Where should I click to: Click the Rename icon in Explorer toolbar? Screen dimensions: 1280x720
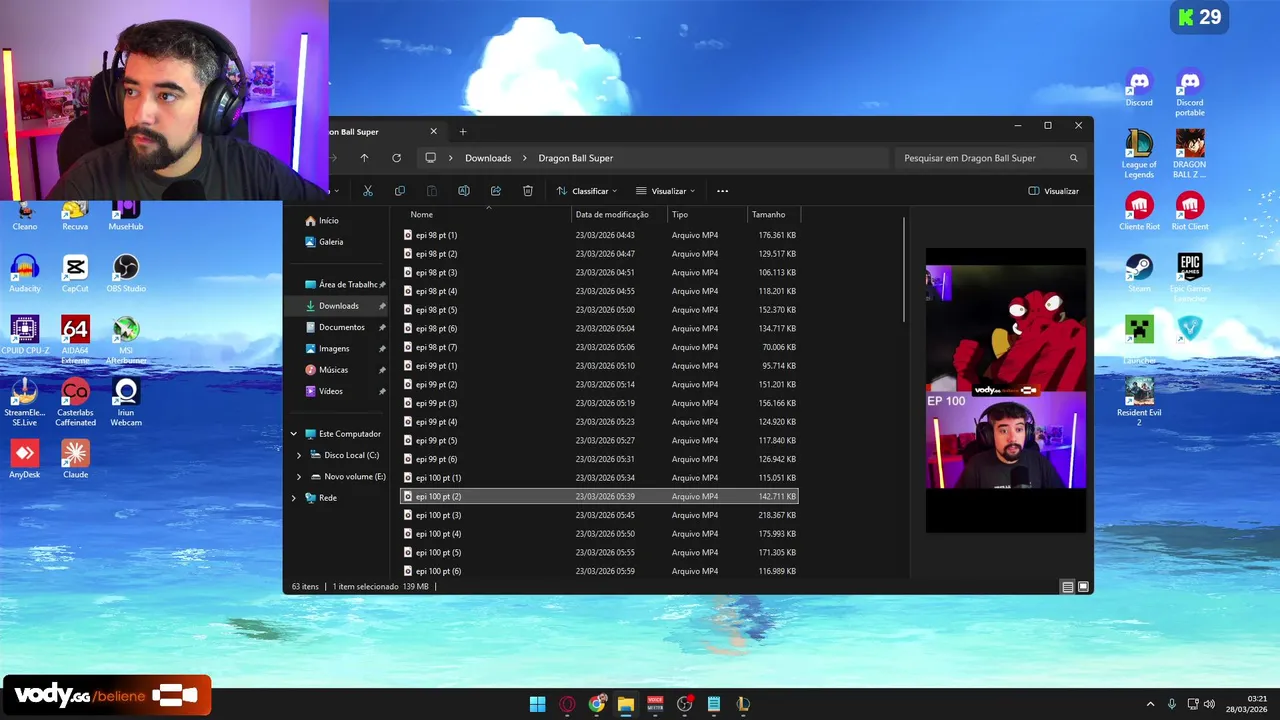464,191
